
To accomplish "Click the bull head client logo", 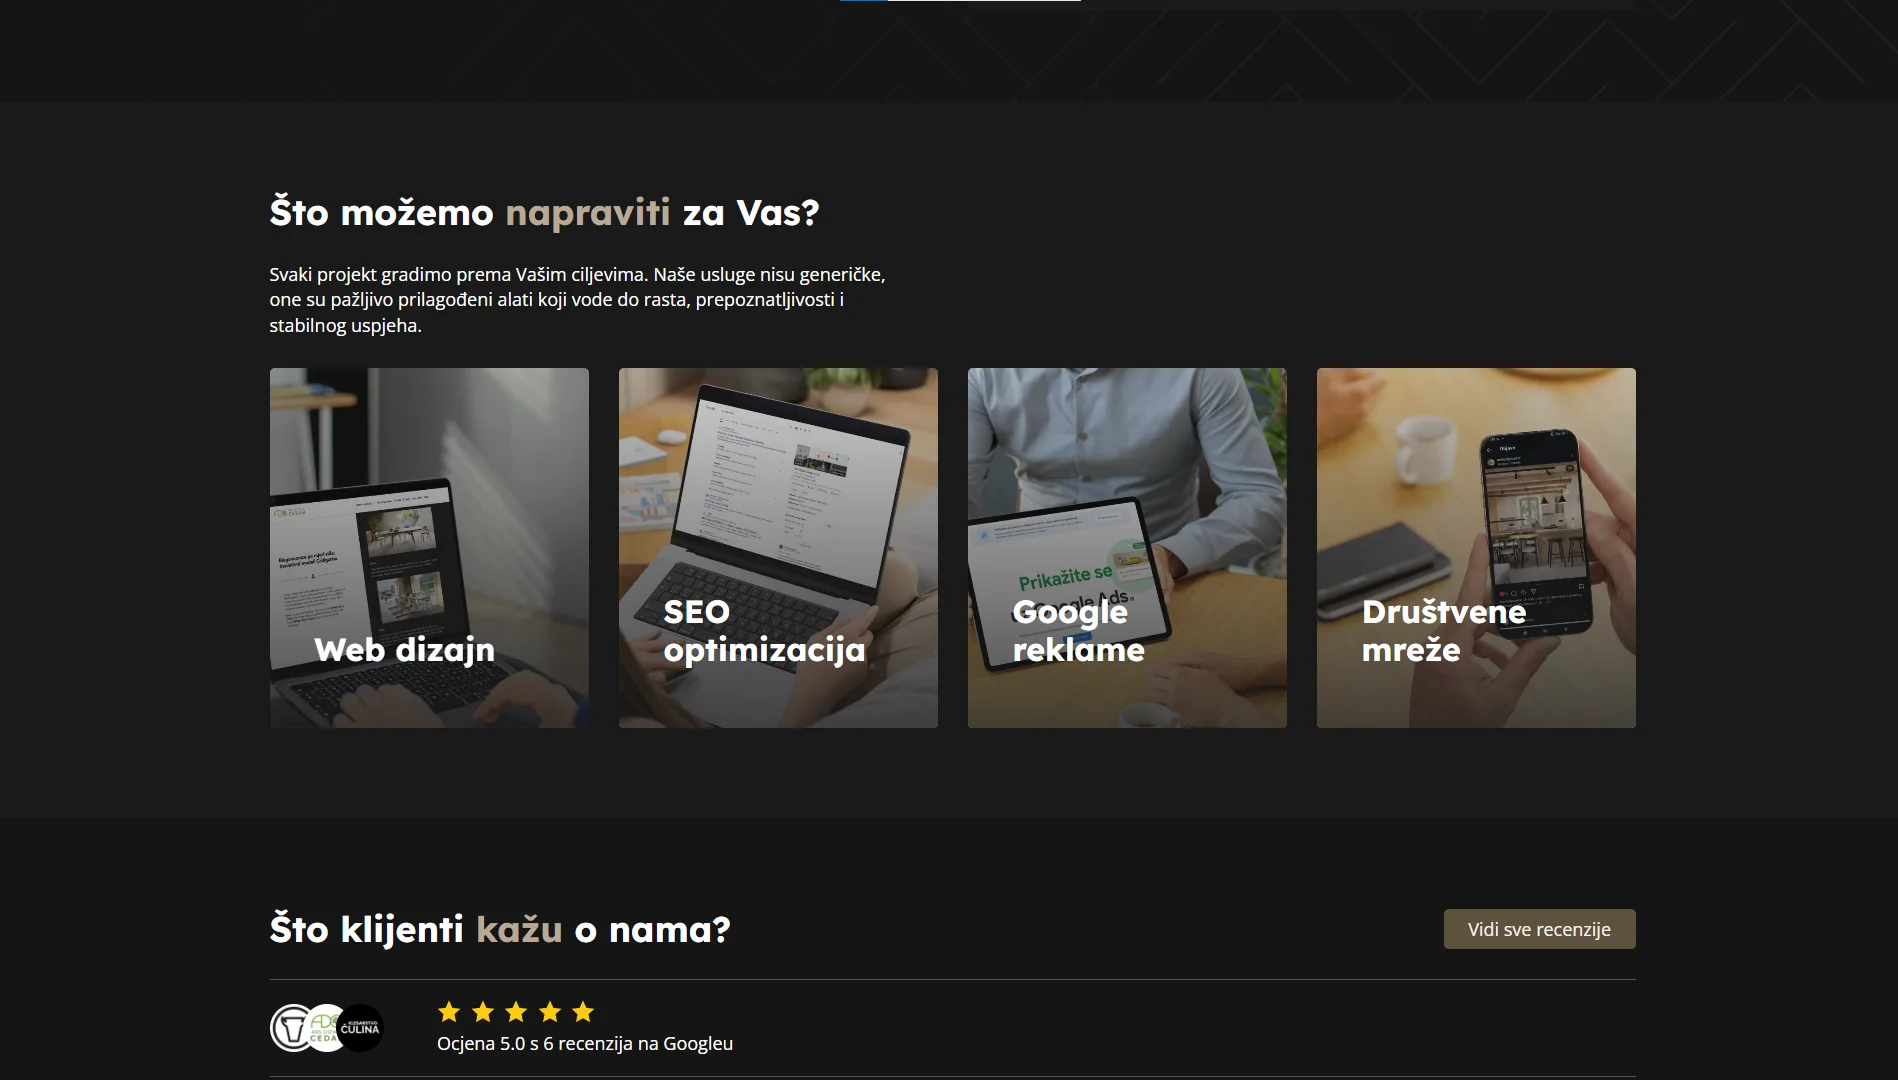I will coord(292,1028).
